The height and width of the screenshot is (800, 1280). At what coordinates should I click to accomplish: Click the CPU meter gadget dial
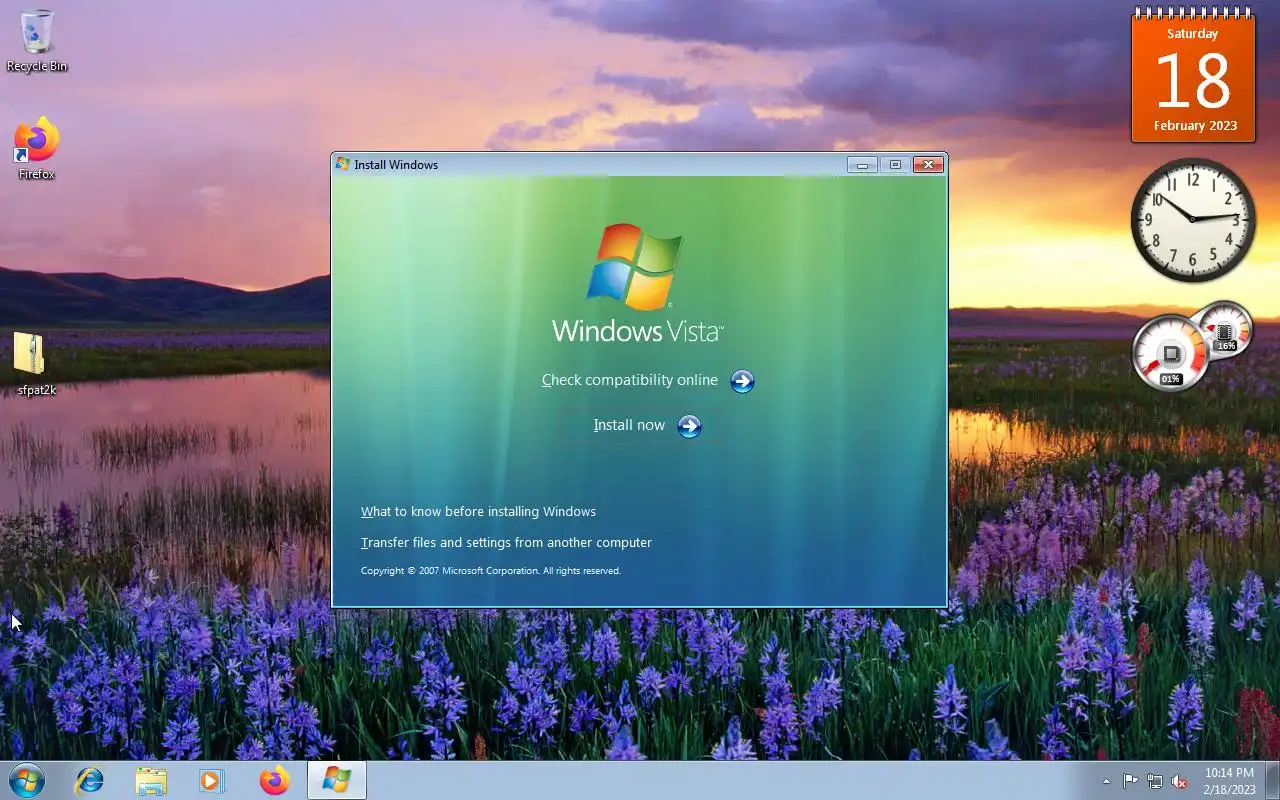pos(1170,354)
